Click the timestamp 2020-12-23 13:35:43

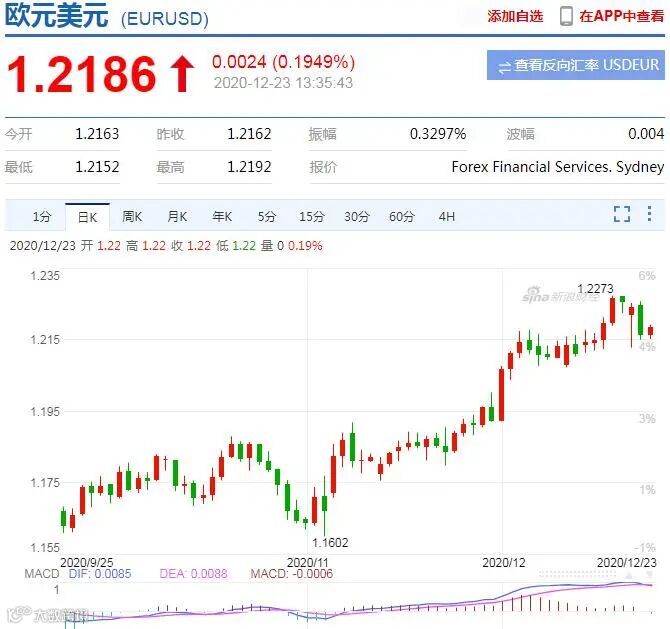tap(283, 82)
